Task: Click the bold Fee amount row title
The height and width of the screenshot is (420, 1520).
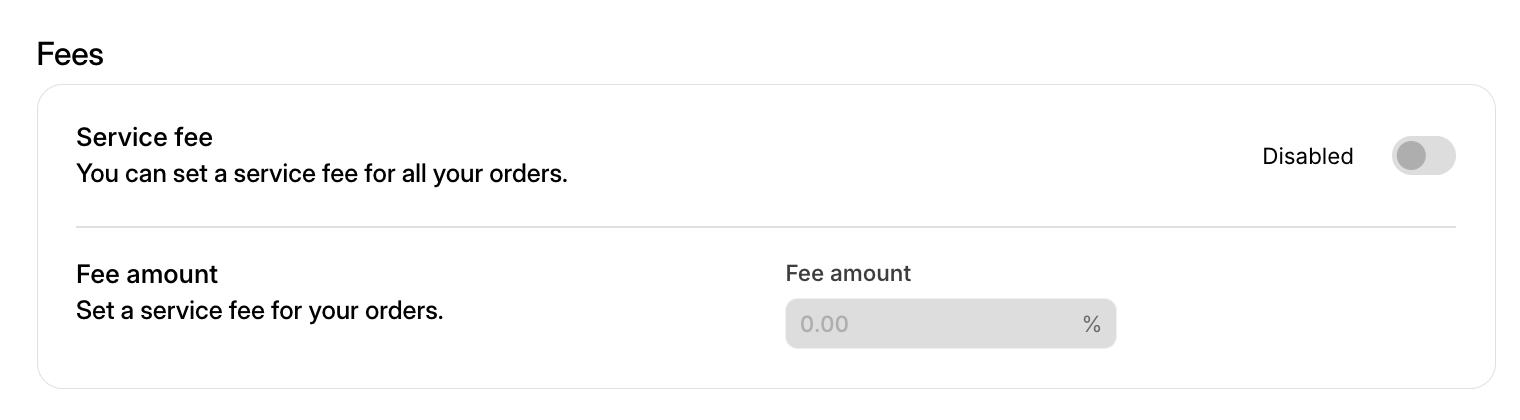Action: click(147, 273)
